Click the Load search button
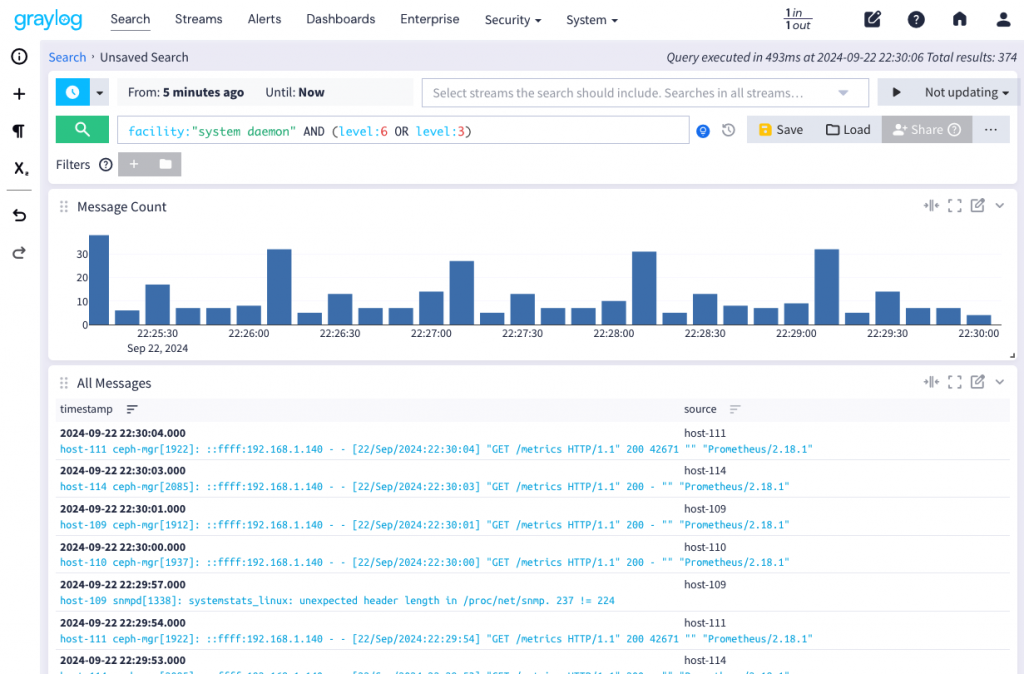This screenshot has height=674, width=1024. pyautogui.click(x=848, y=129)
